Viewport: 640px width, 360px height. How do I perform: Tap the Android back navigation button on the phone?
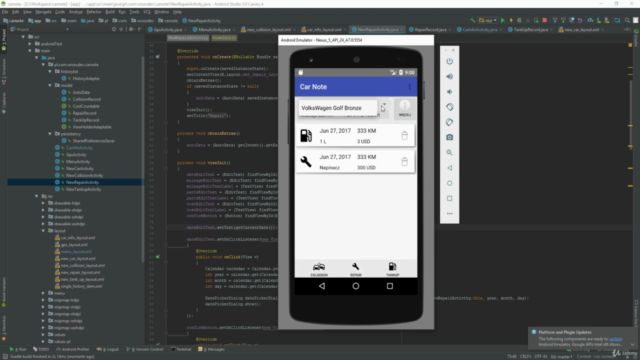322,286
